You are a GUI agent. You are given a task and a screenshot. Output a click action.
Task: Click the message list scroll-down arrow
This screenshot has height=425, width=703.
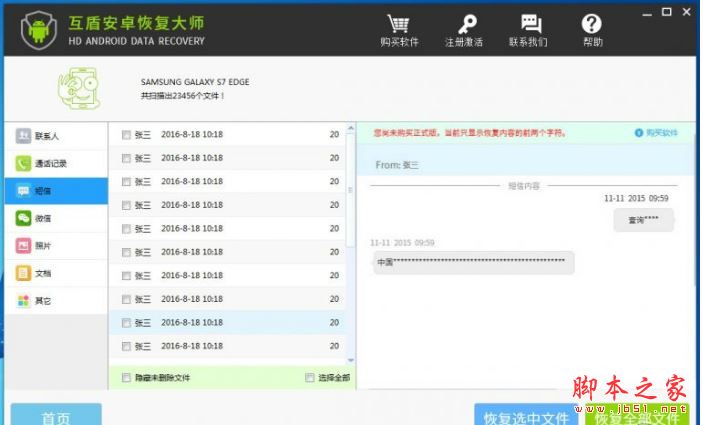[351, 360]
